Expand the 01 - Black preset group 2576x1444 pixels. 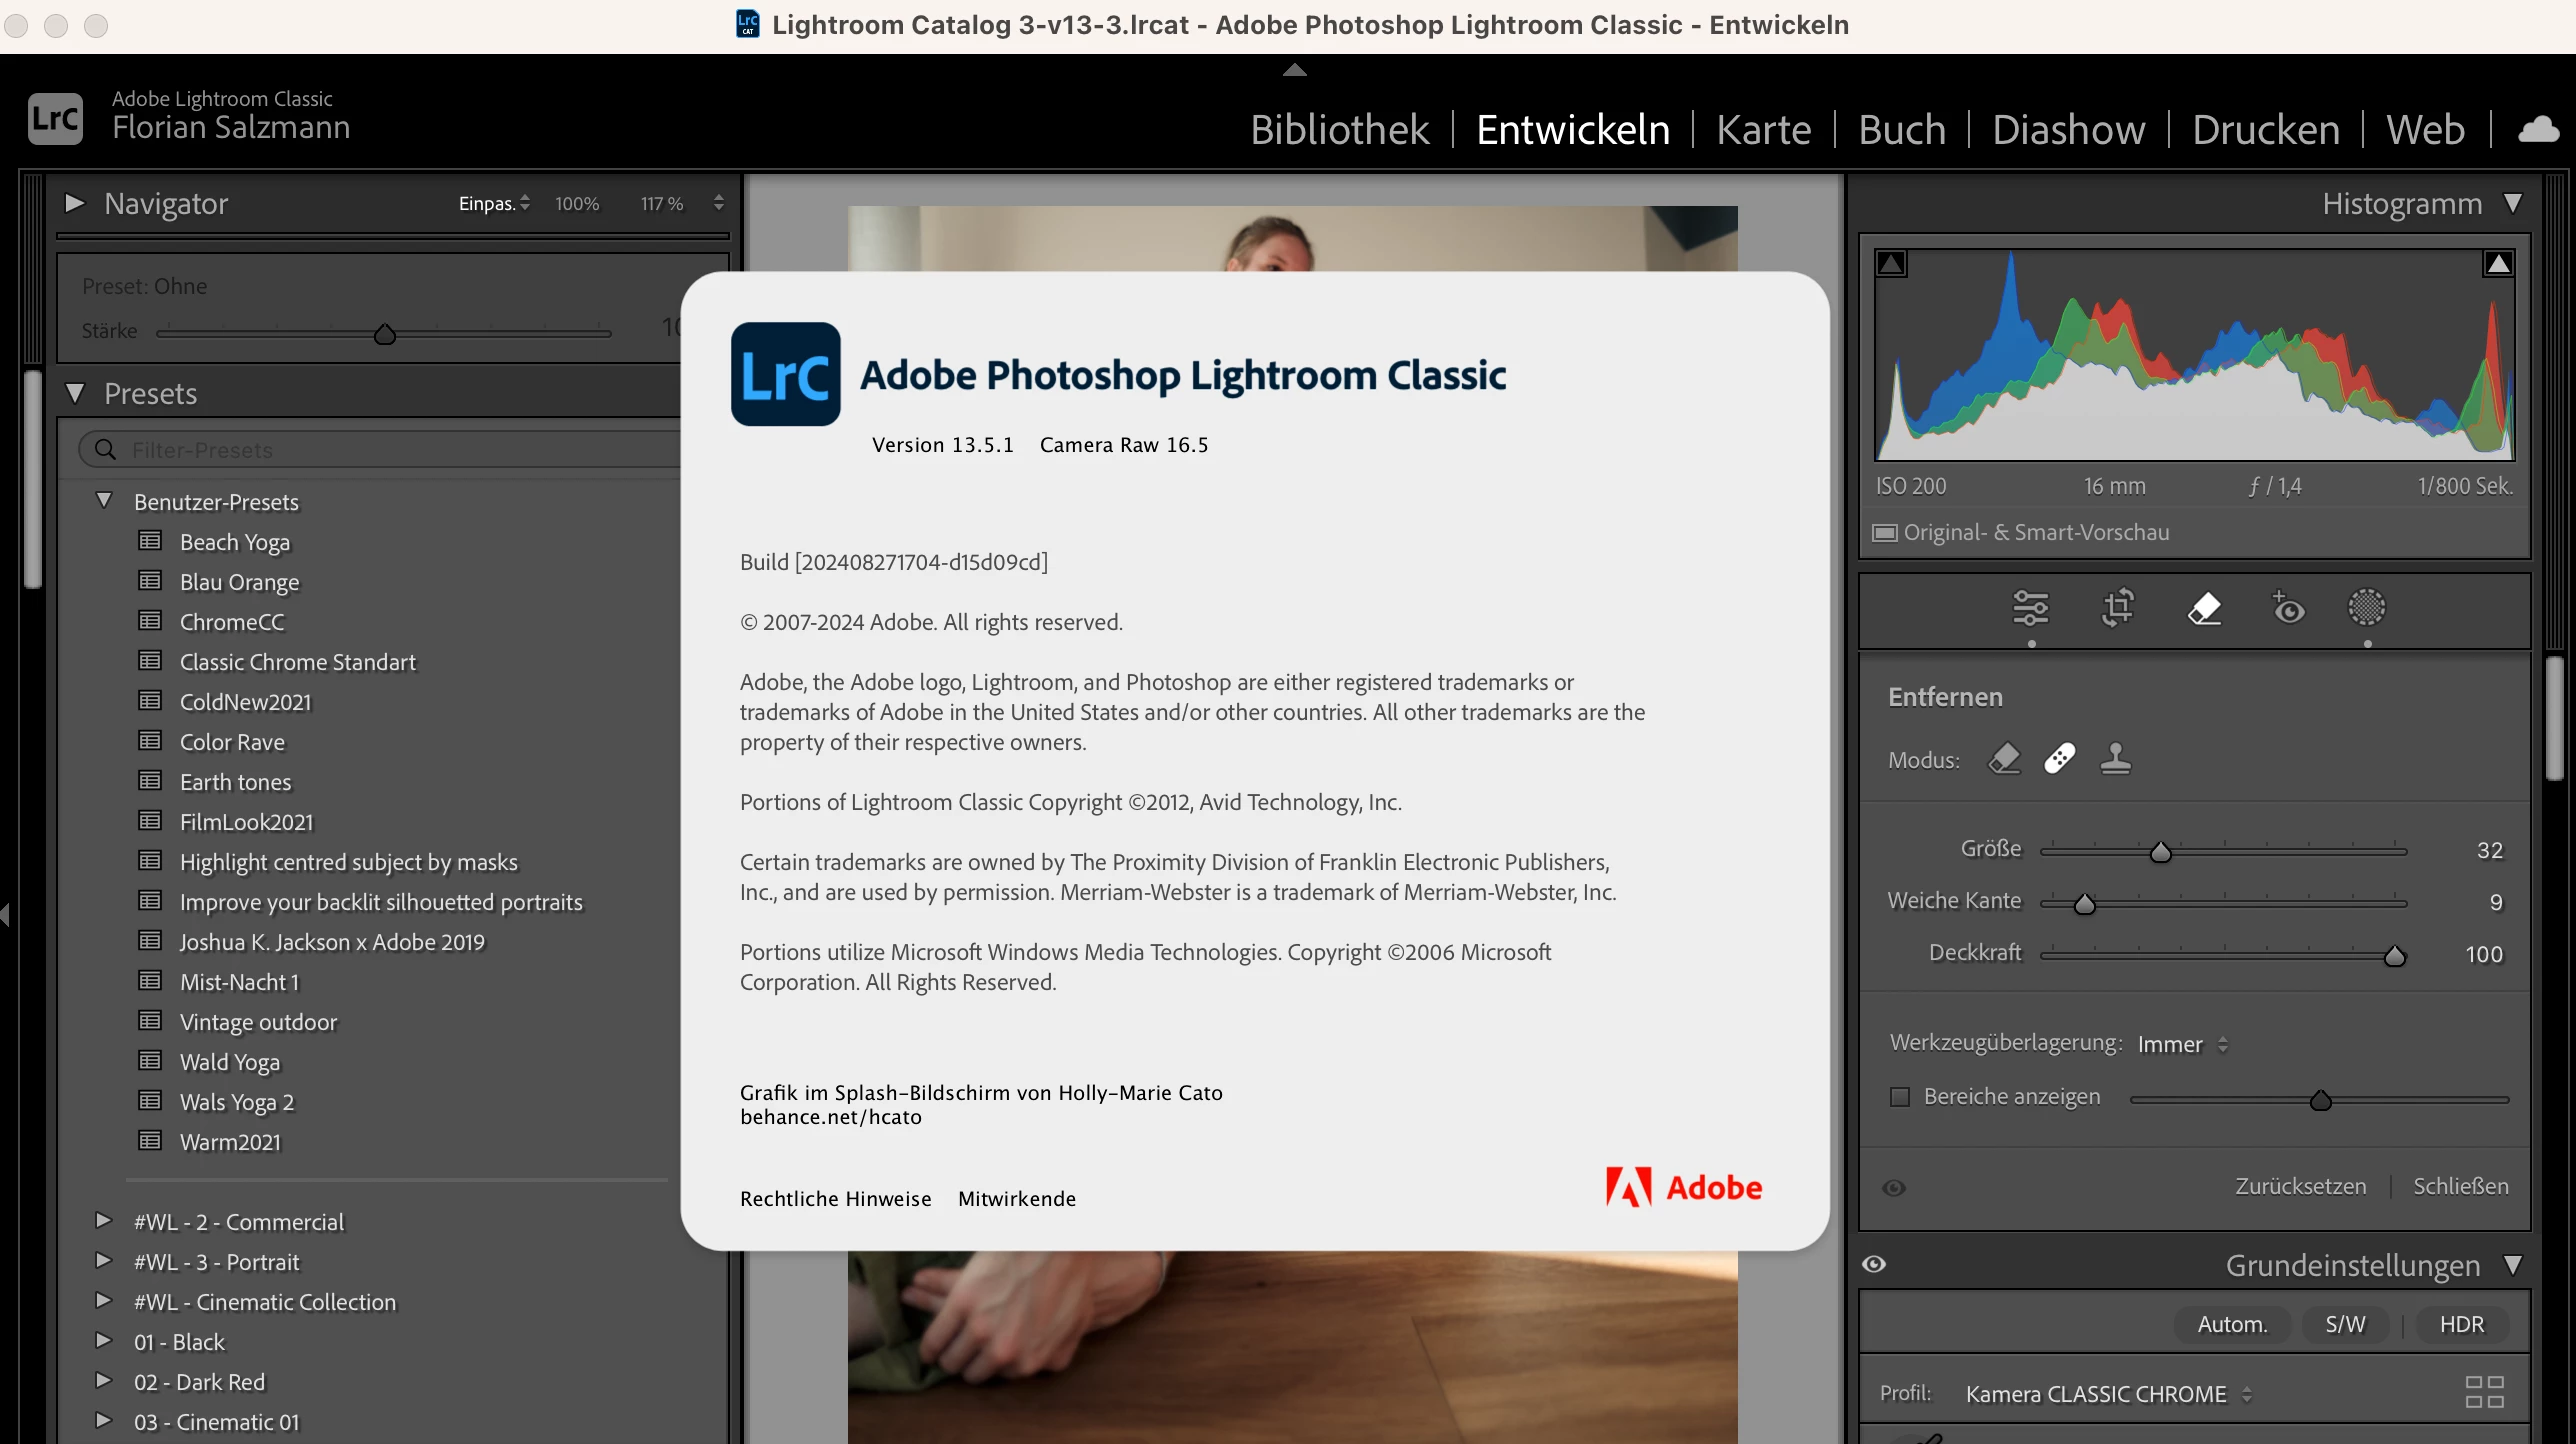[103, 1341]
